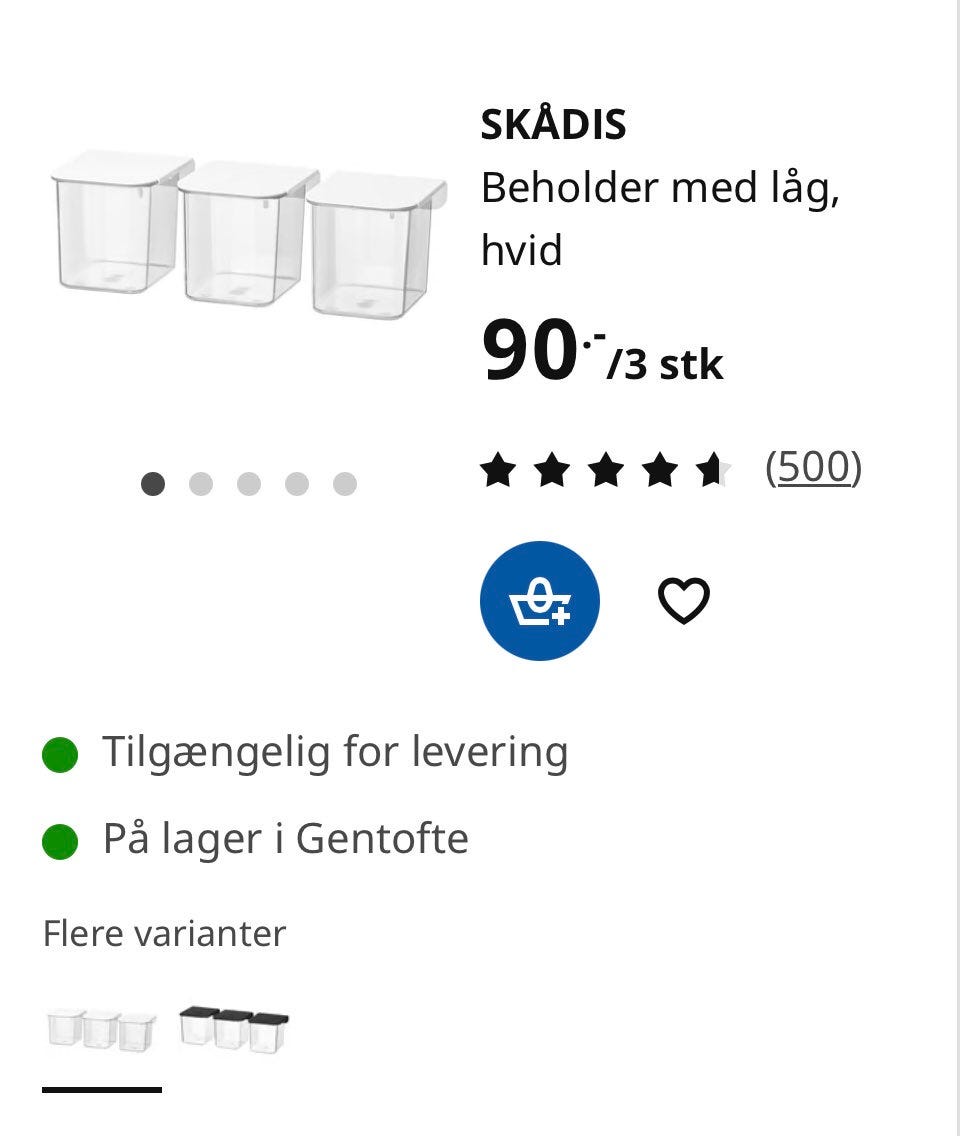Show last image via fifth carousel dot
This screenshot has width=960, height=1136.
345,484
